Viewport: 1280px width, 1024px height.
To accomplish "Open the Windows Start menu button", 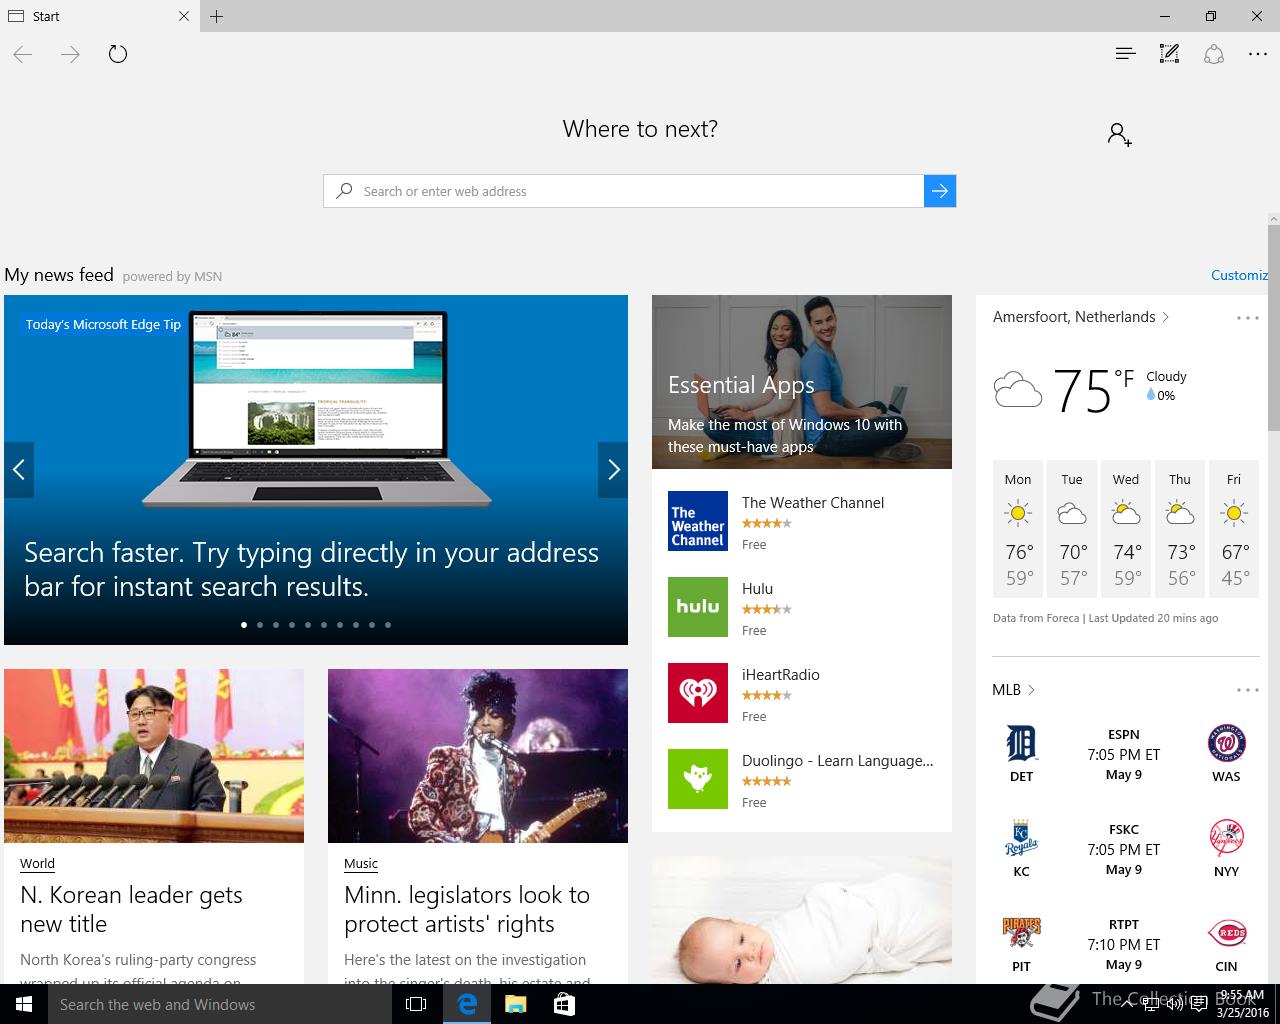I will click(24, 1004).
